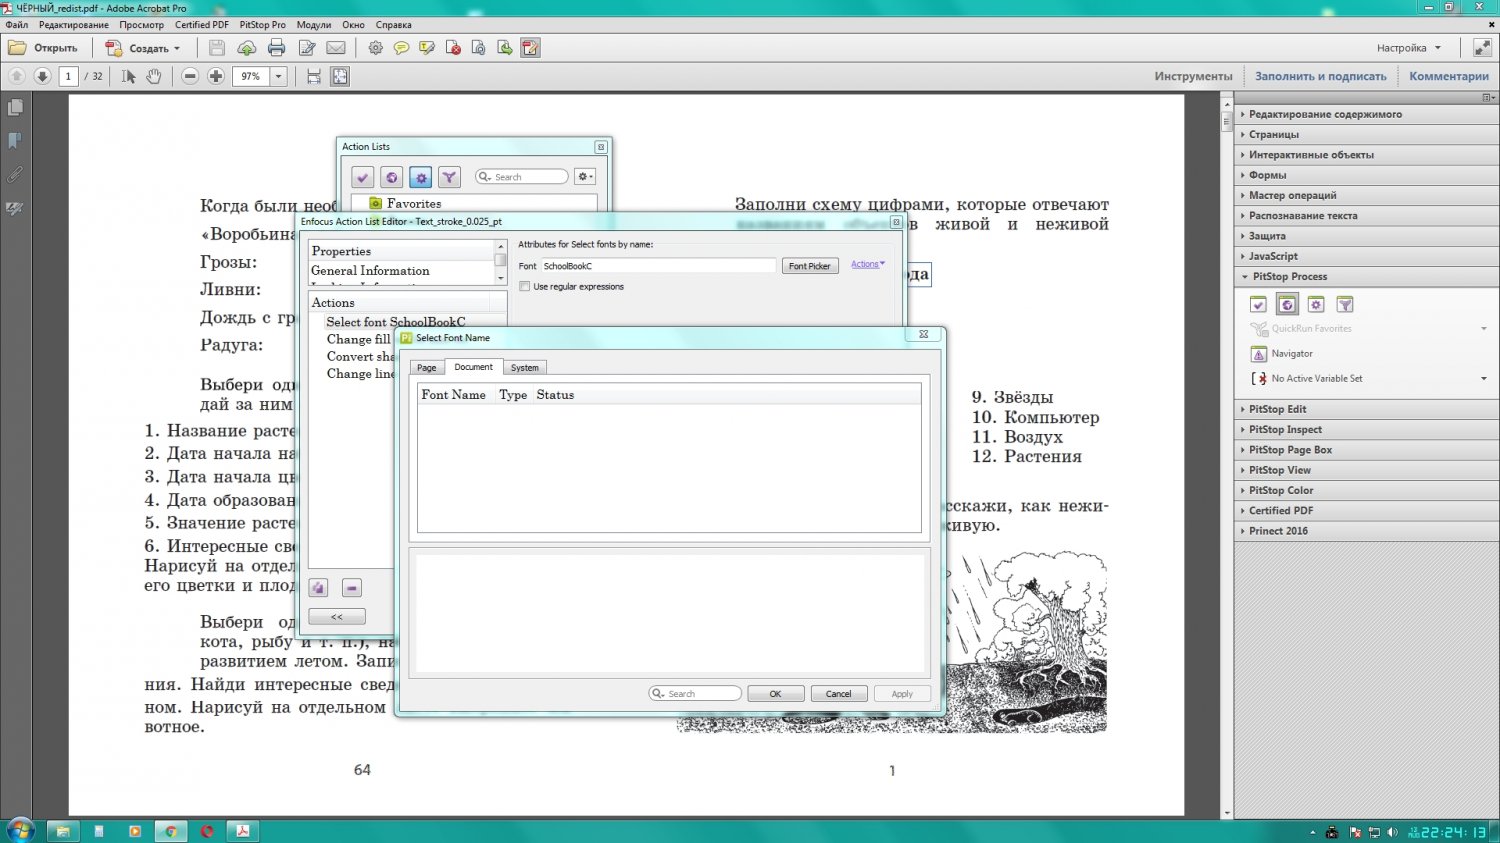
Task: Open page thumbnails sidebar icon
Action: tap(15, 107)
